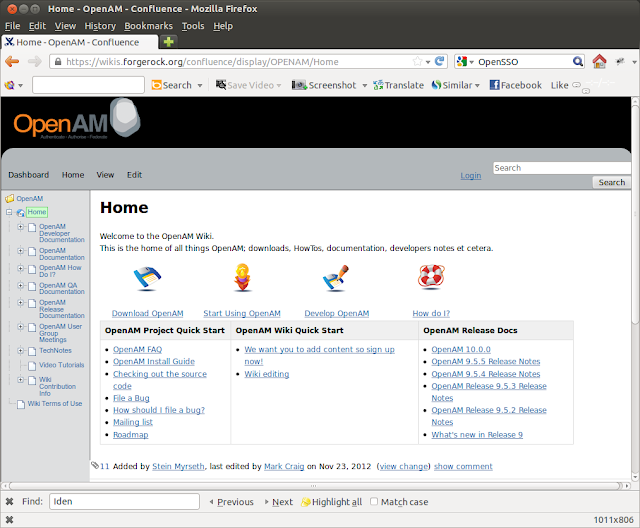This screenshot has height=528, width=640.
Task: Open the OpenAM FAQ link
Action: 138,349
